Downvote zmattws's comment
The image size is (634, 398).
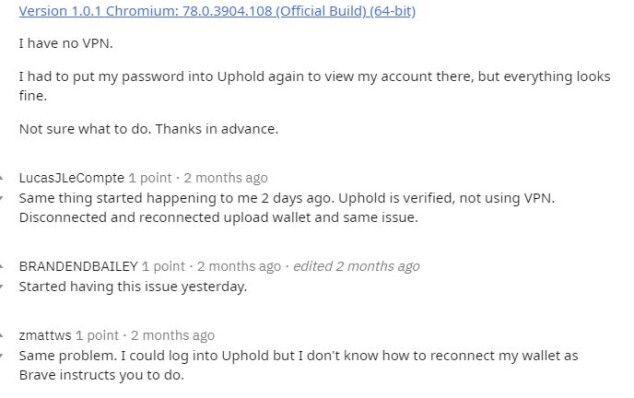pyautogui.click(x=2, y=356)
